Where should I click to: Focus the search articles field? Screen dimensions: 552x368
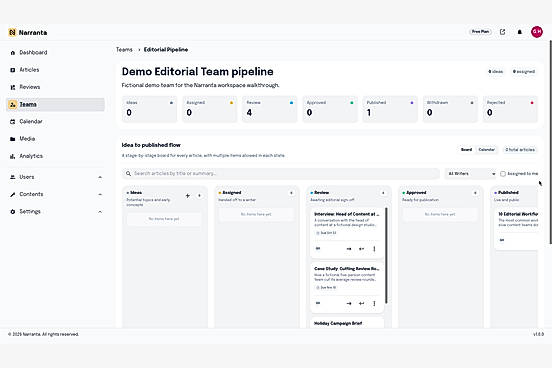pos(281,174)
